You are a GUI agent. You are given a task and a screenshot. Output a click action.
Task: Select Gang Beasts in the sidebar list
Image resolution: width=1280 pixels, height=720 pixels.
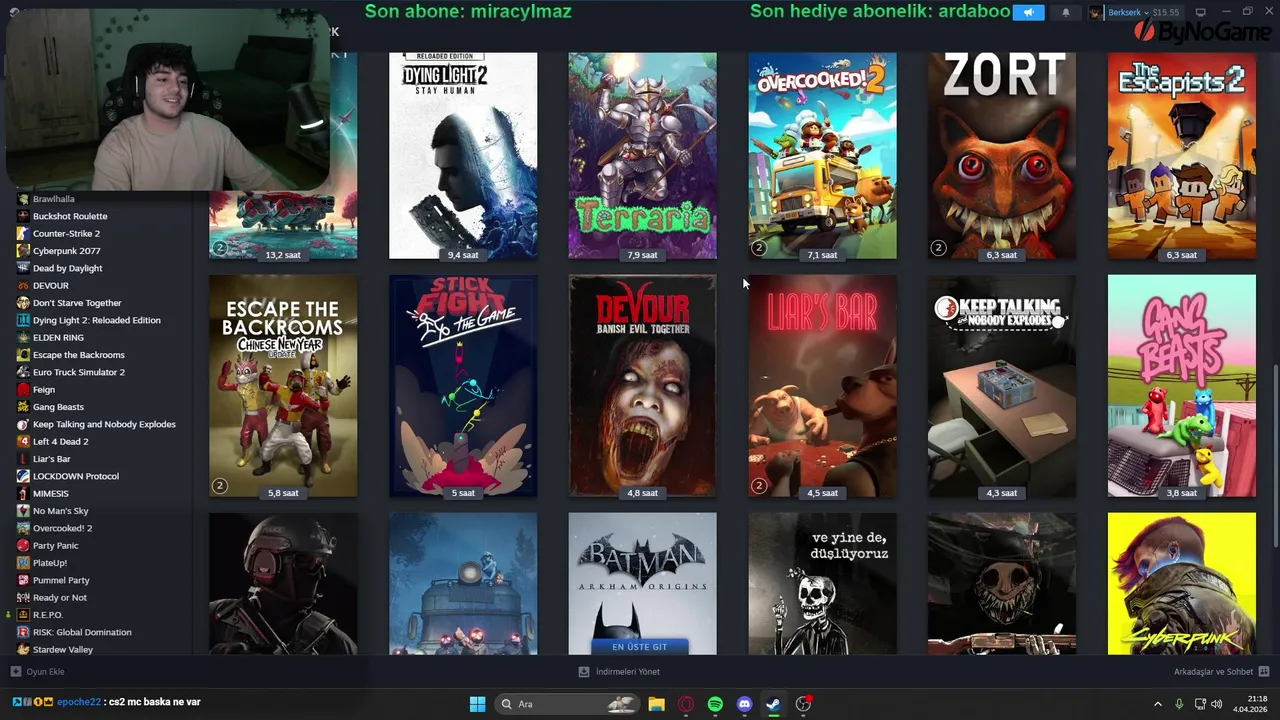58,407
